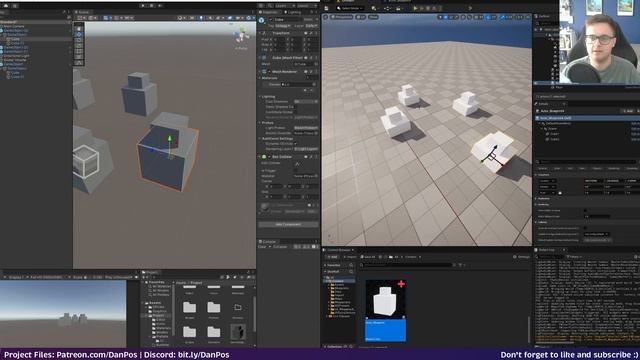
Task: Select Global Volume in Unity Hierarchy
Action: tap(15, 60)
